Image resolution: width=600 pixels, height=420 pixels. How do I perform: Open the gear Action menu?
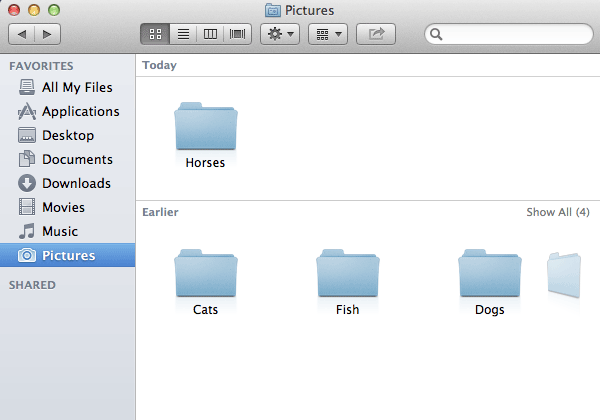click(280, 34)
